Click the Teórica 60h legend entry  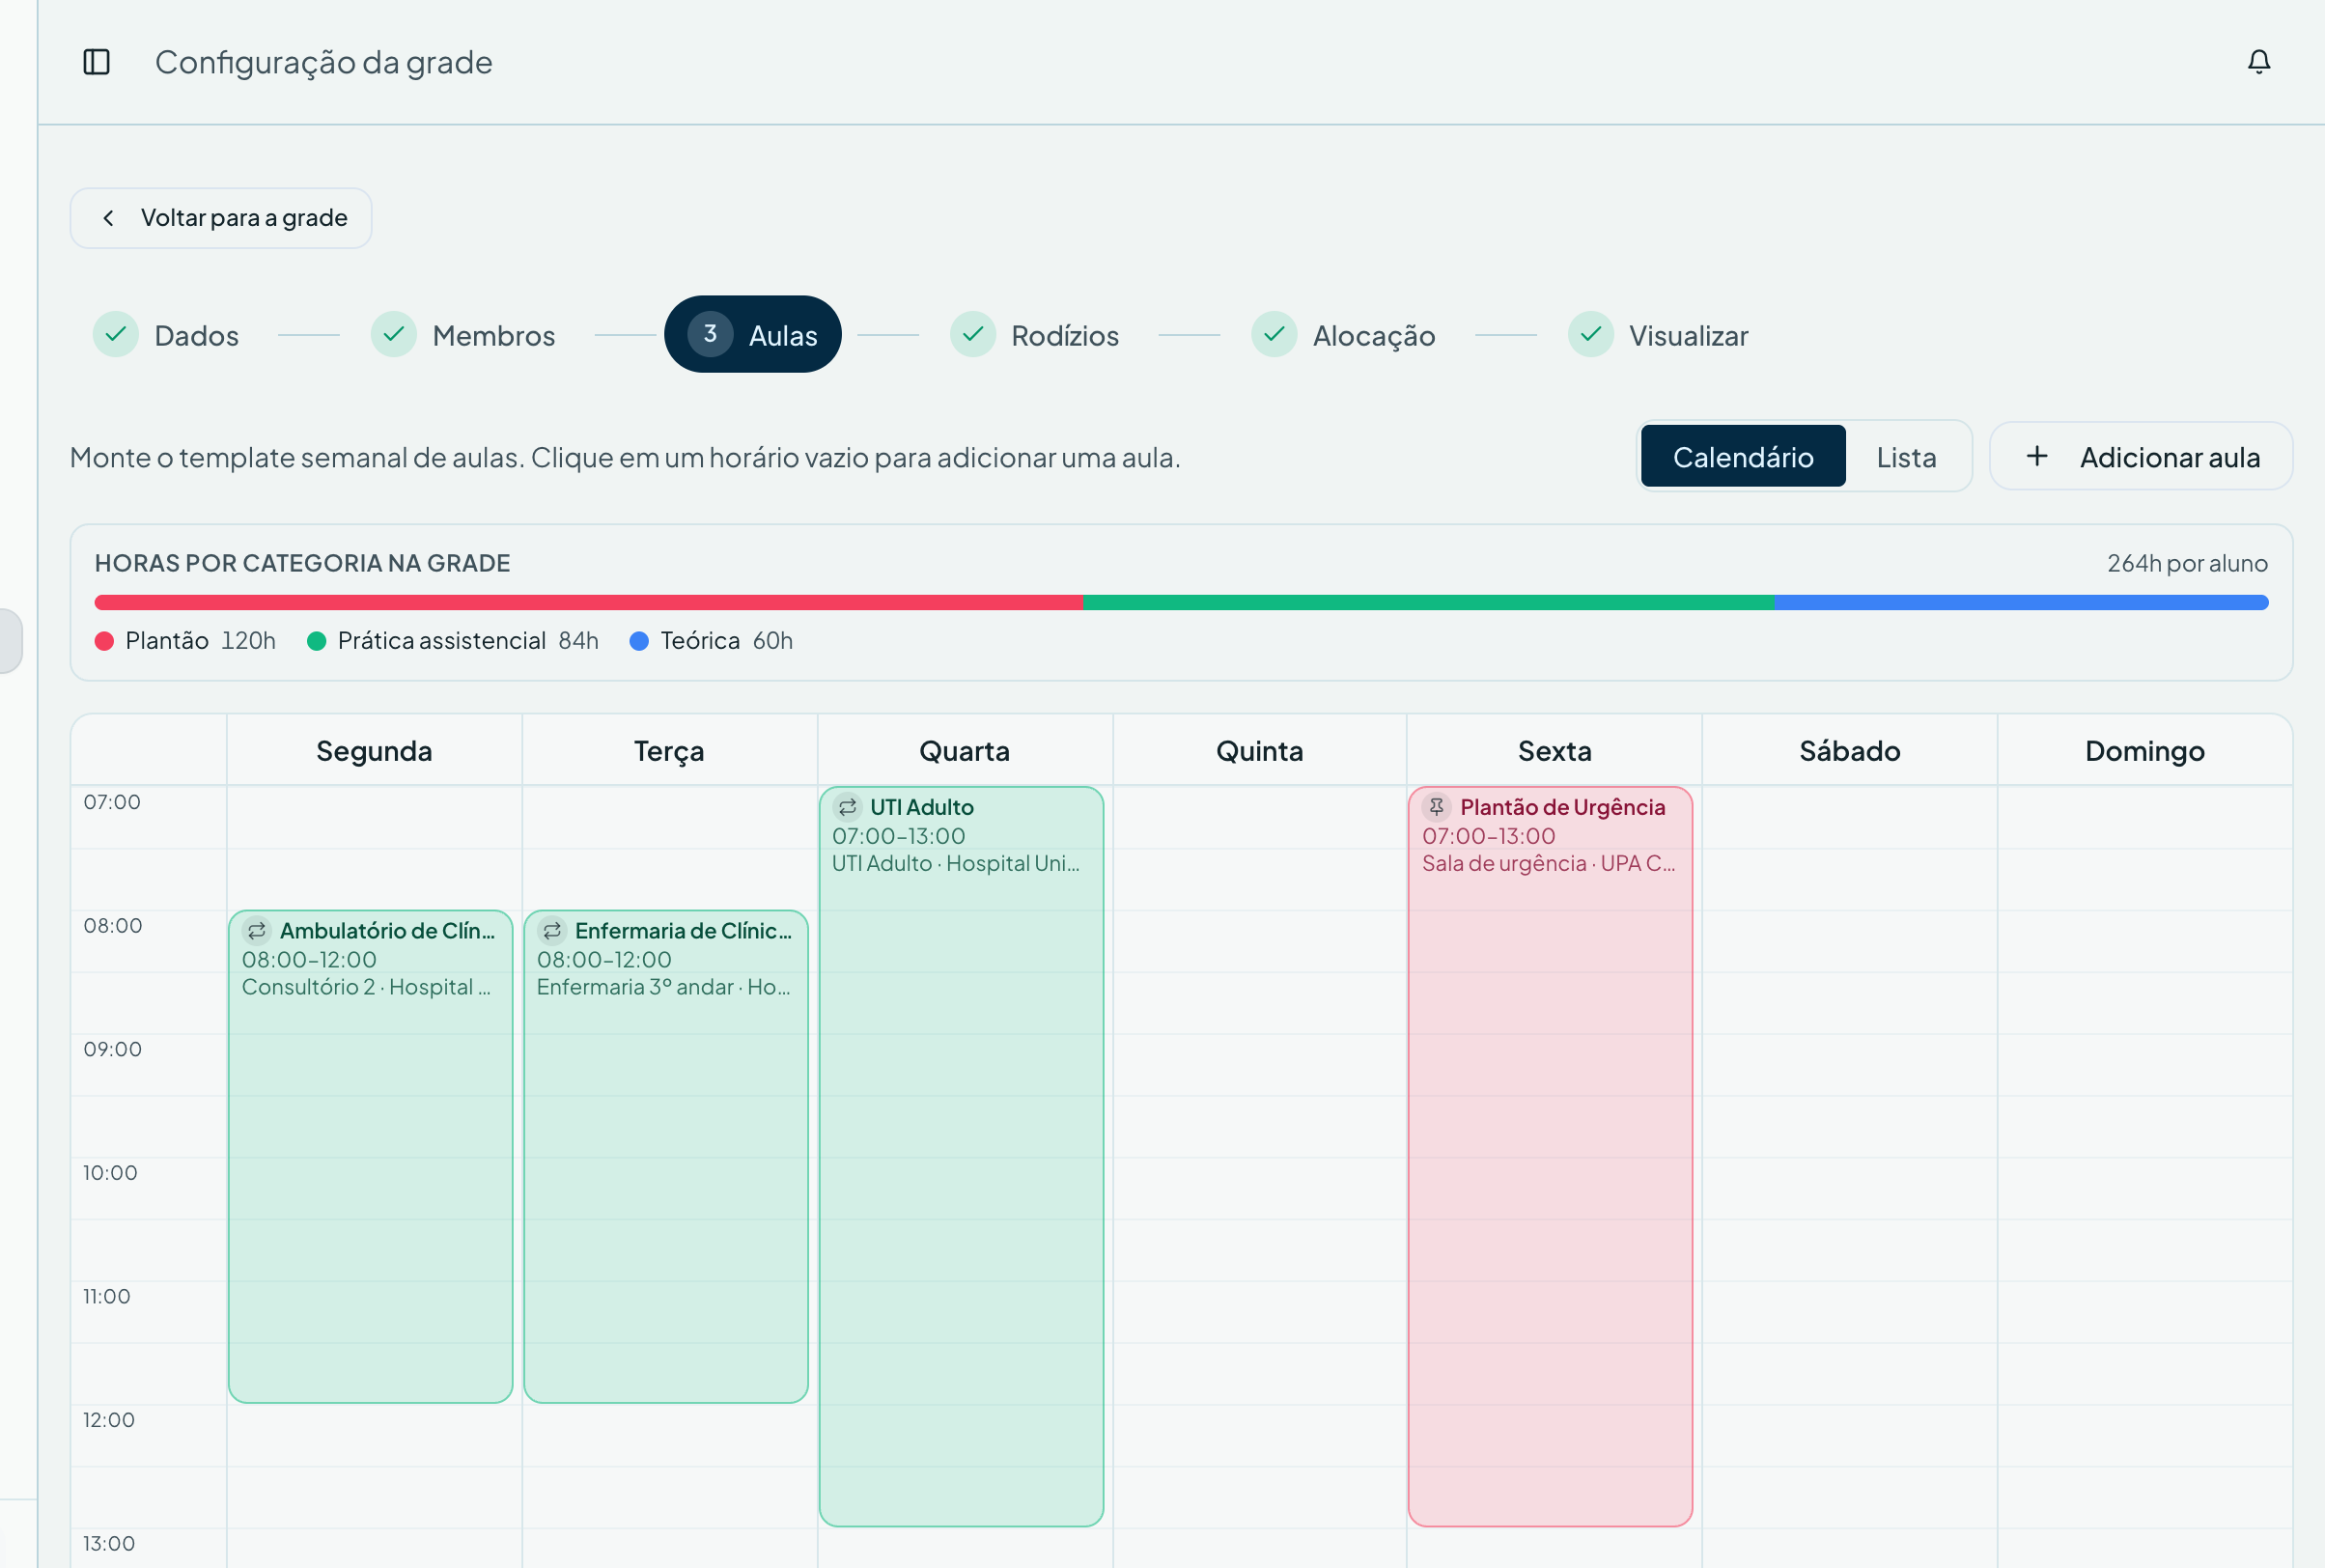tap(711, 641)
